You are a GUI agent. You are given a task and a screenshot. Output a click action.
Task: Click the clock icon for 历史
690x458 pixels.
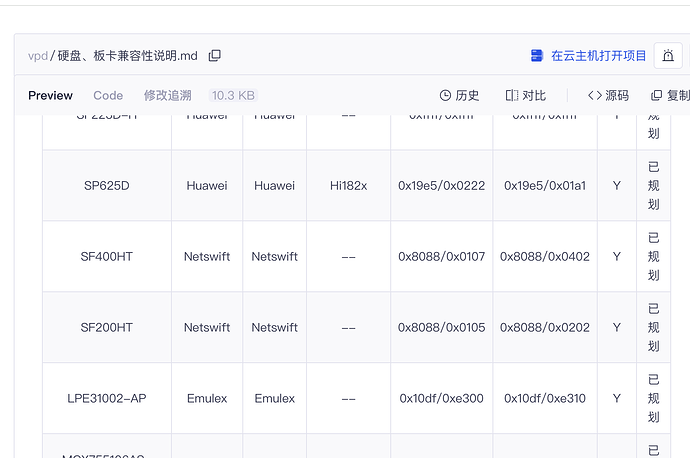coord(445,96)
